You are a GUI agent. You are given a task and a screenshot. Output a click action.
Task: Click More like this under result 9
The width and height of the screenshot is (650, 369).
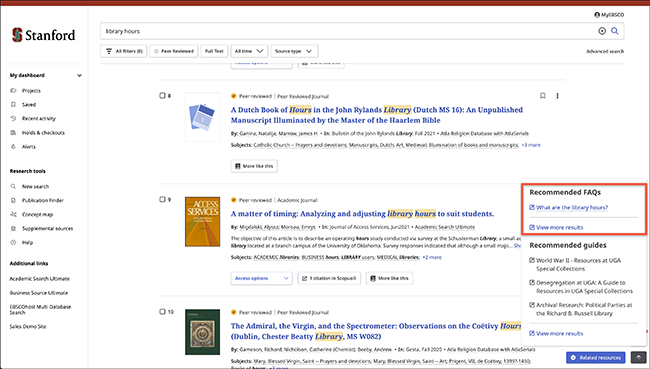coord(389,279)
